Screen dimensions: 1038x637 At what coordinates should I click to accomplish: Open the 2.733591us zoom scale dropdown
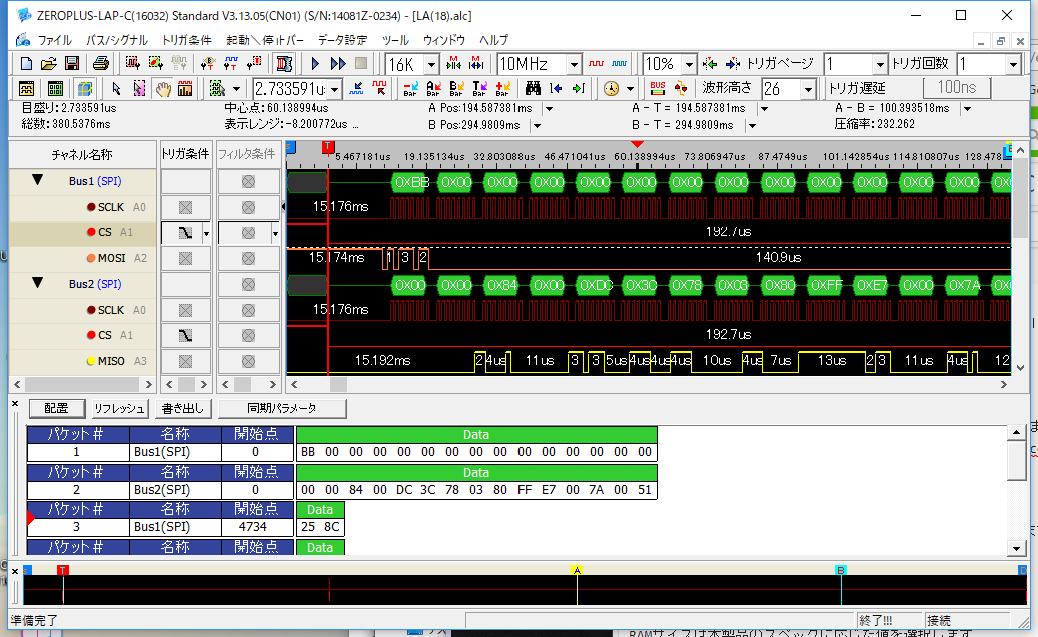(x=334, y=89)
